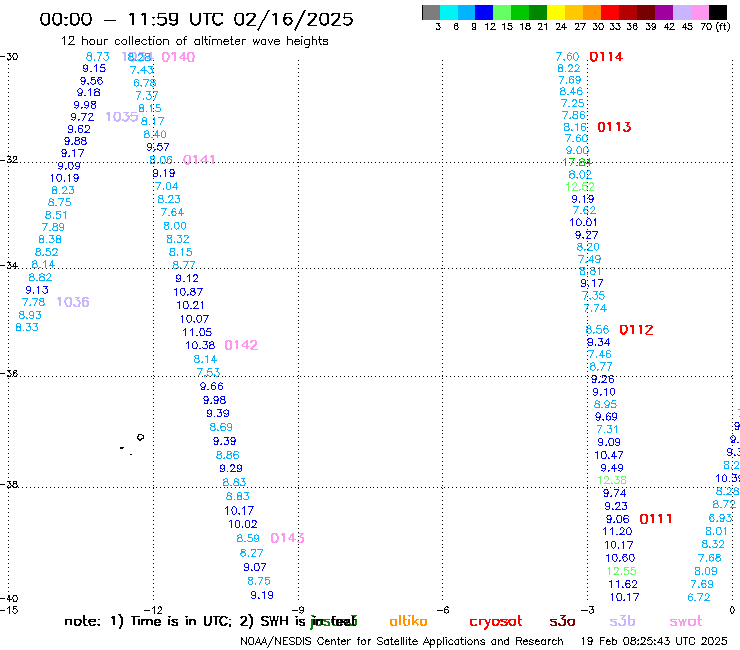Click the small island outline on the map
Screen dimensions: 740x650
tap(140, 437)
